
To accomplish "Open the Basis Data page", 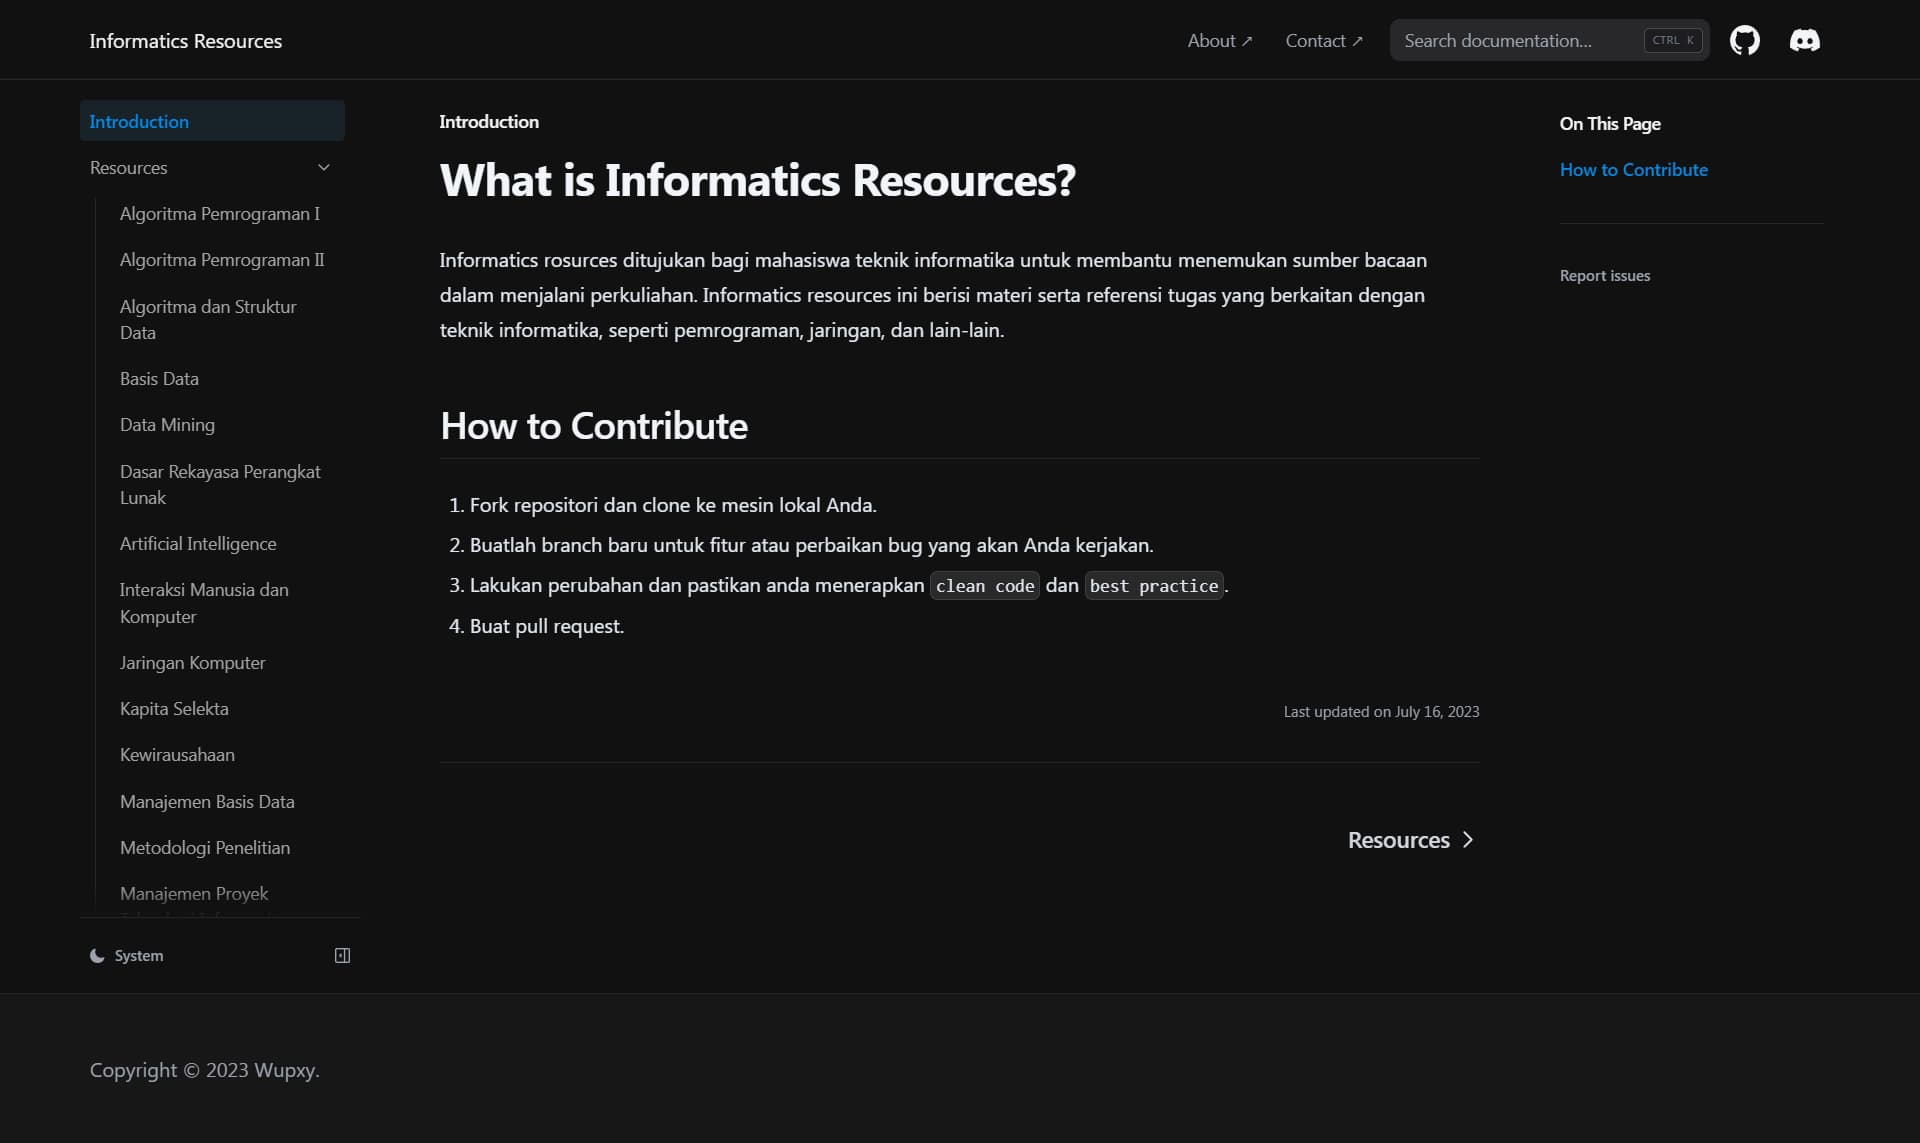I will [159, 379].
